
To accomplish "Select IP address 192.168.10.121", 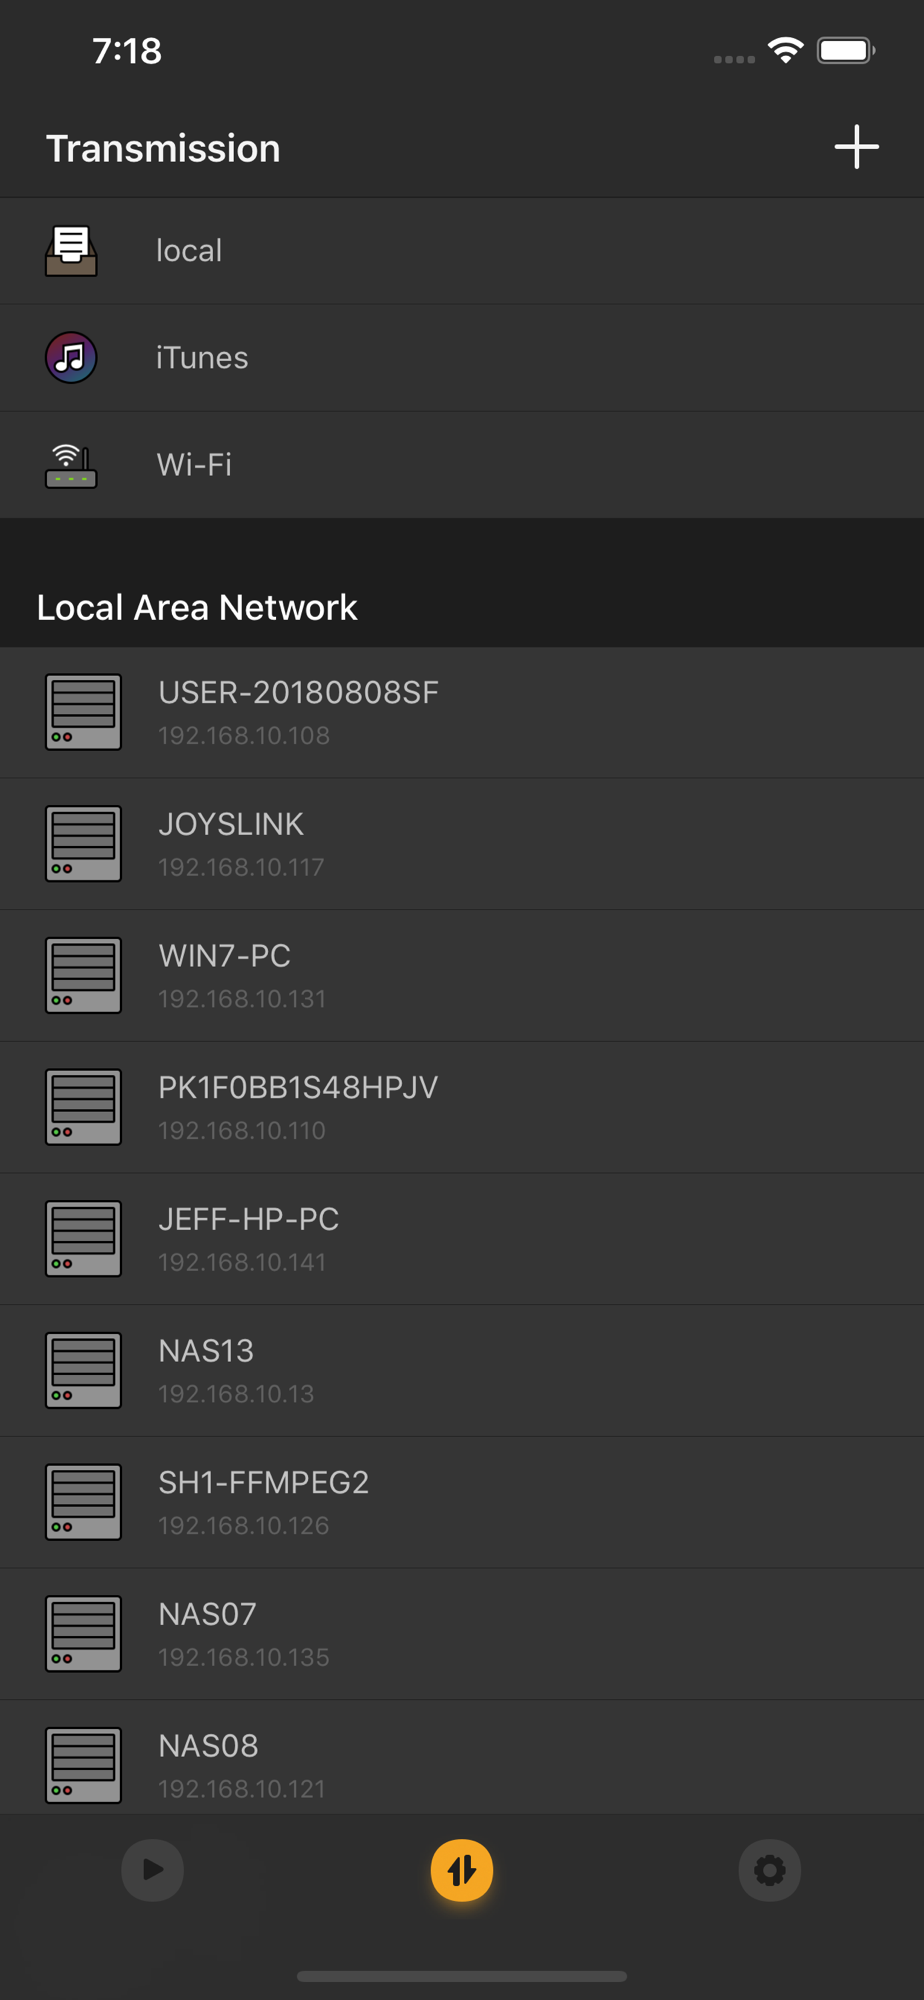I will pos(242,1789).
